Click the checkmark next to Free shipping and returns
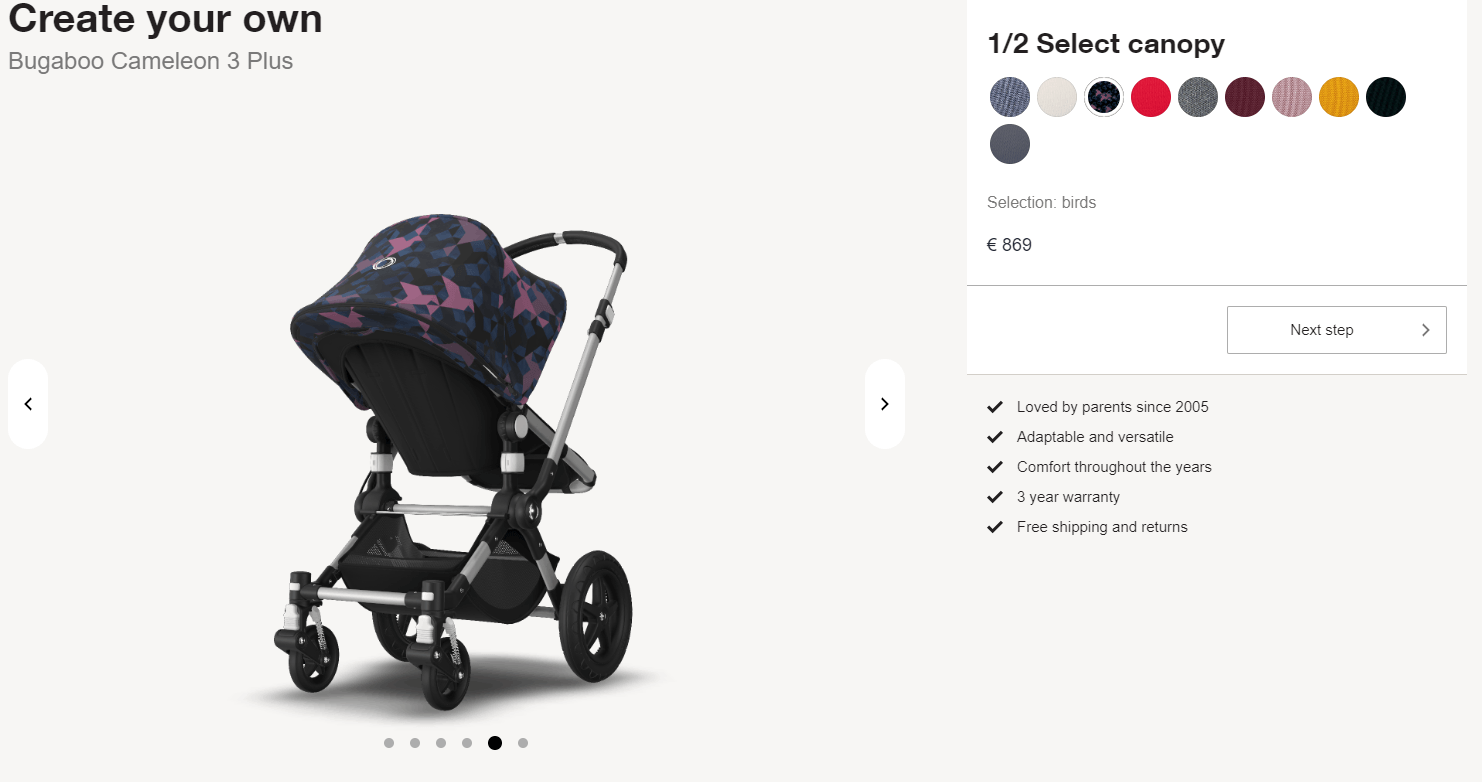This screenshot has height=782, width=1482. (x=995, y=526)
